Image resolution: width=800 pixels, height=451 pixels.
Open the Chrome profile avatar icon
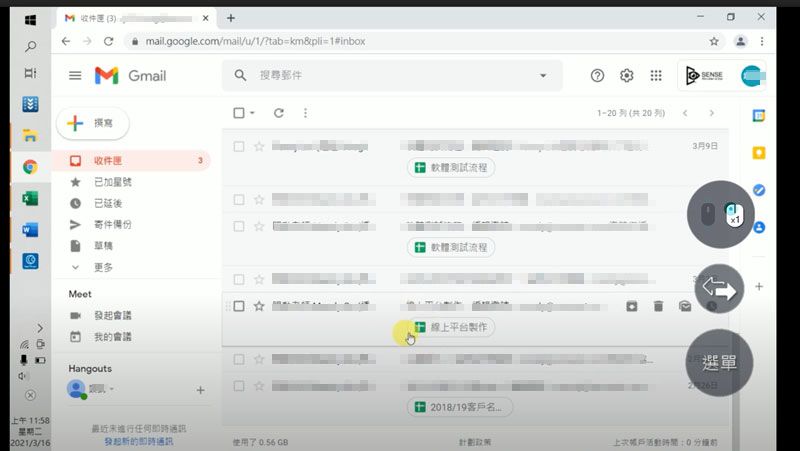point(740,41)
